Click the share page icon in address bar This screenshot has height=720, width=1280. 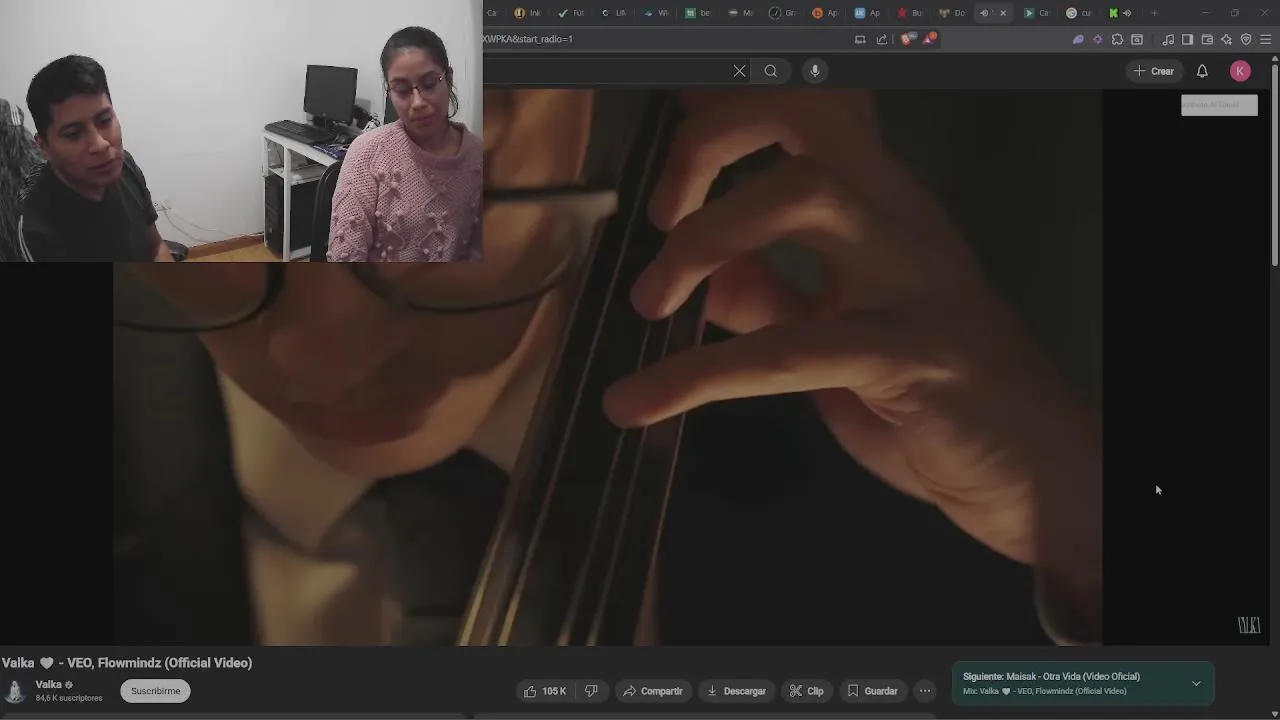[x=882, y=39]
